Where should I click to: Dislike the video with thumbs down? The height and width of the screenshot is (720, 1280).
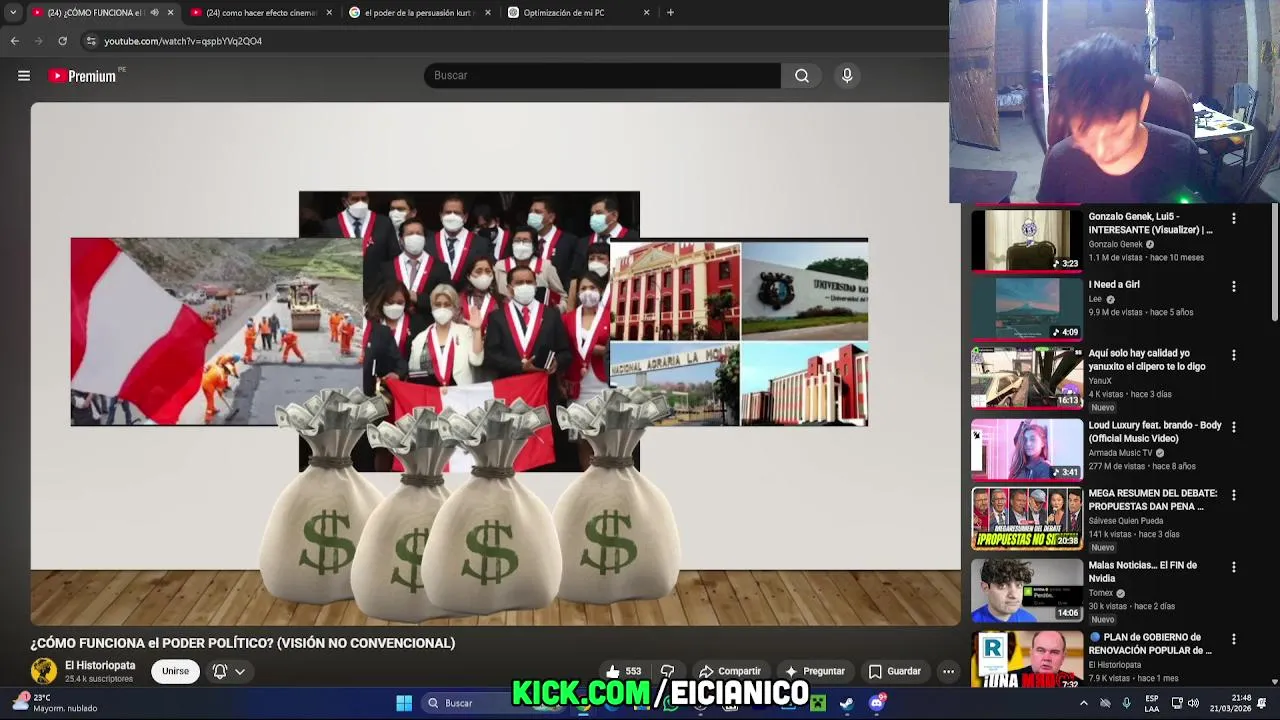(x=667, y=671)
